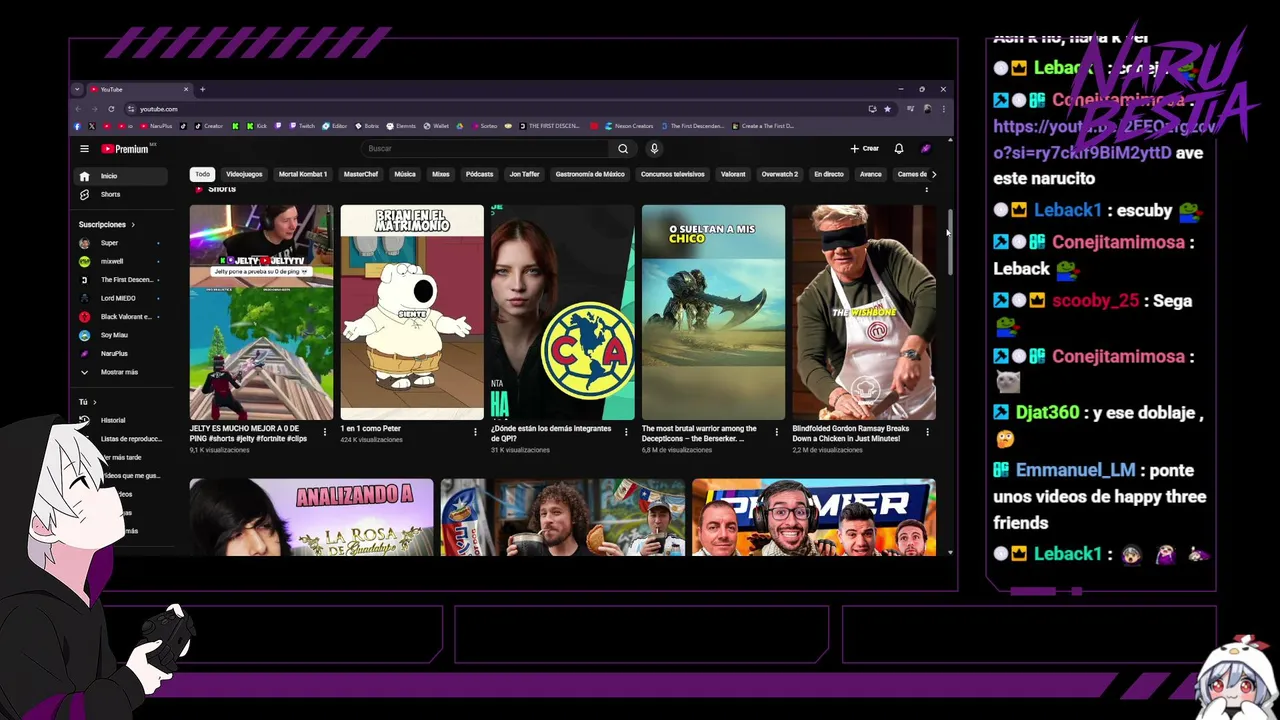This screenshot has width=1280, height=720.
Task: Open Historial in the sidebar
Action: tap(122, 420)
